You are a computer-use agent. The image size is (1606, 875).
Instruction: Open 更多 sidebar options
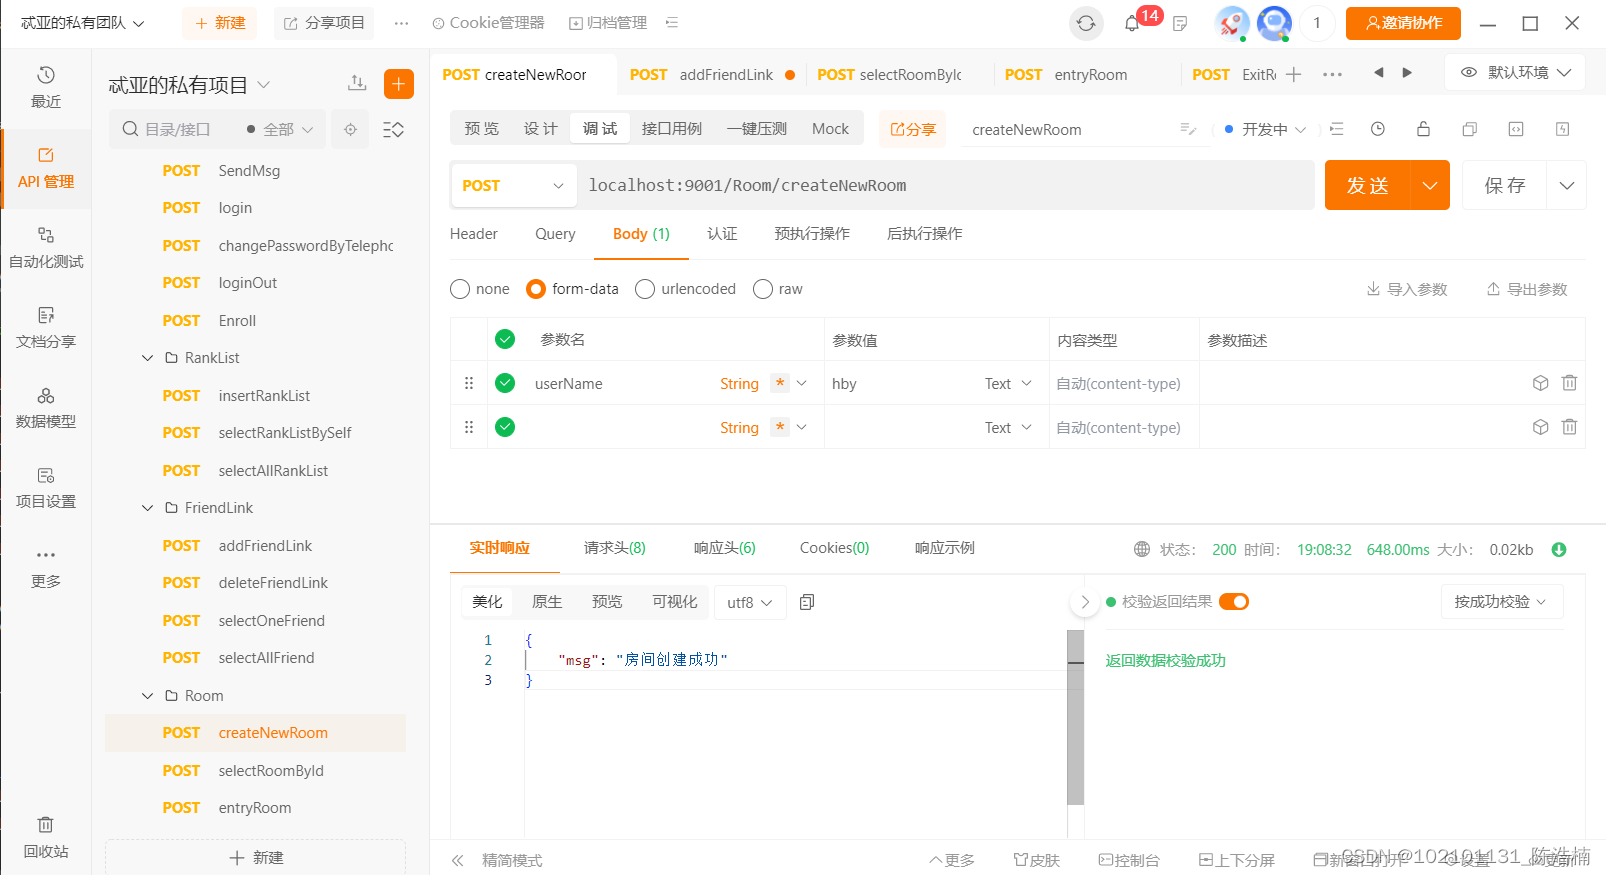(46, 567)
